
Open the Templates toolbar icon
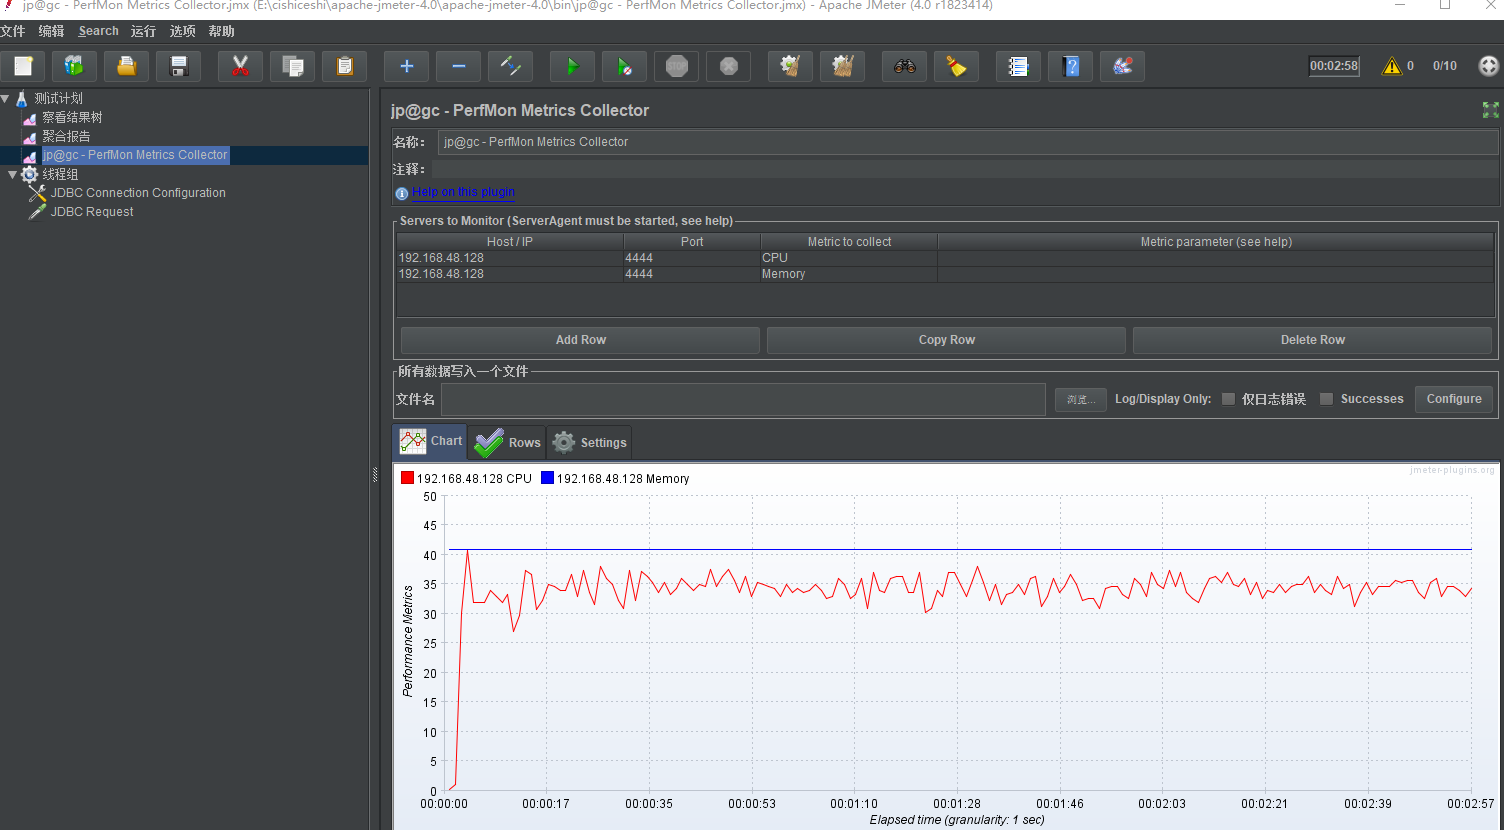(75, 66)
